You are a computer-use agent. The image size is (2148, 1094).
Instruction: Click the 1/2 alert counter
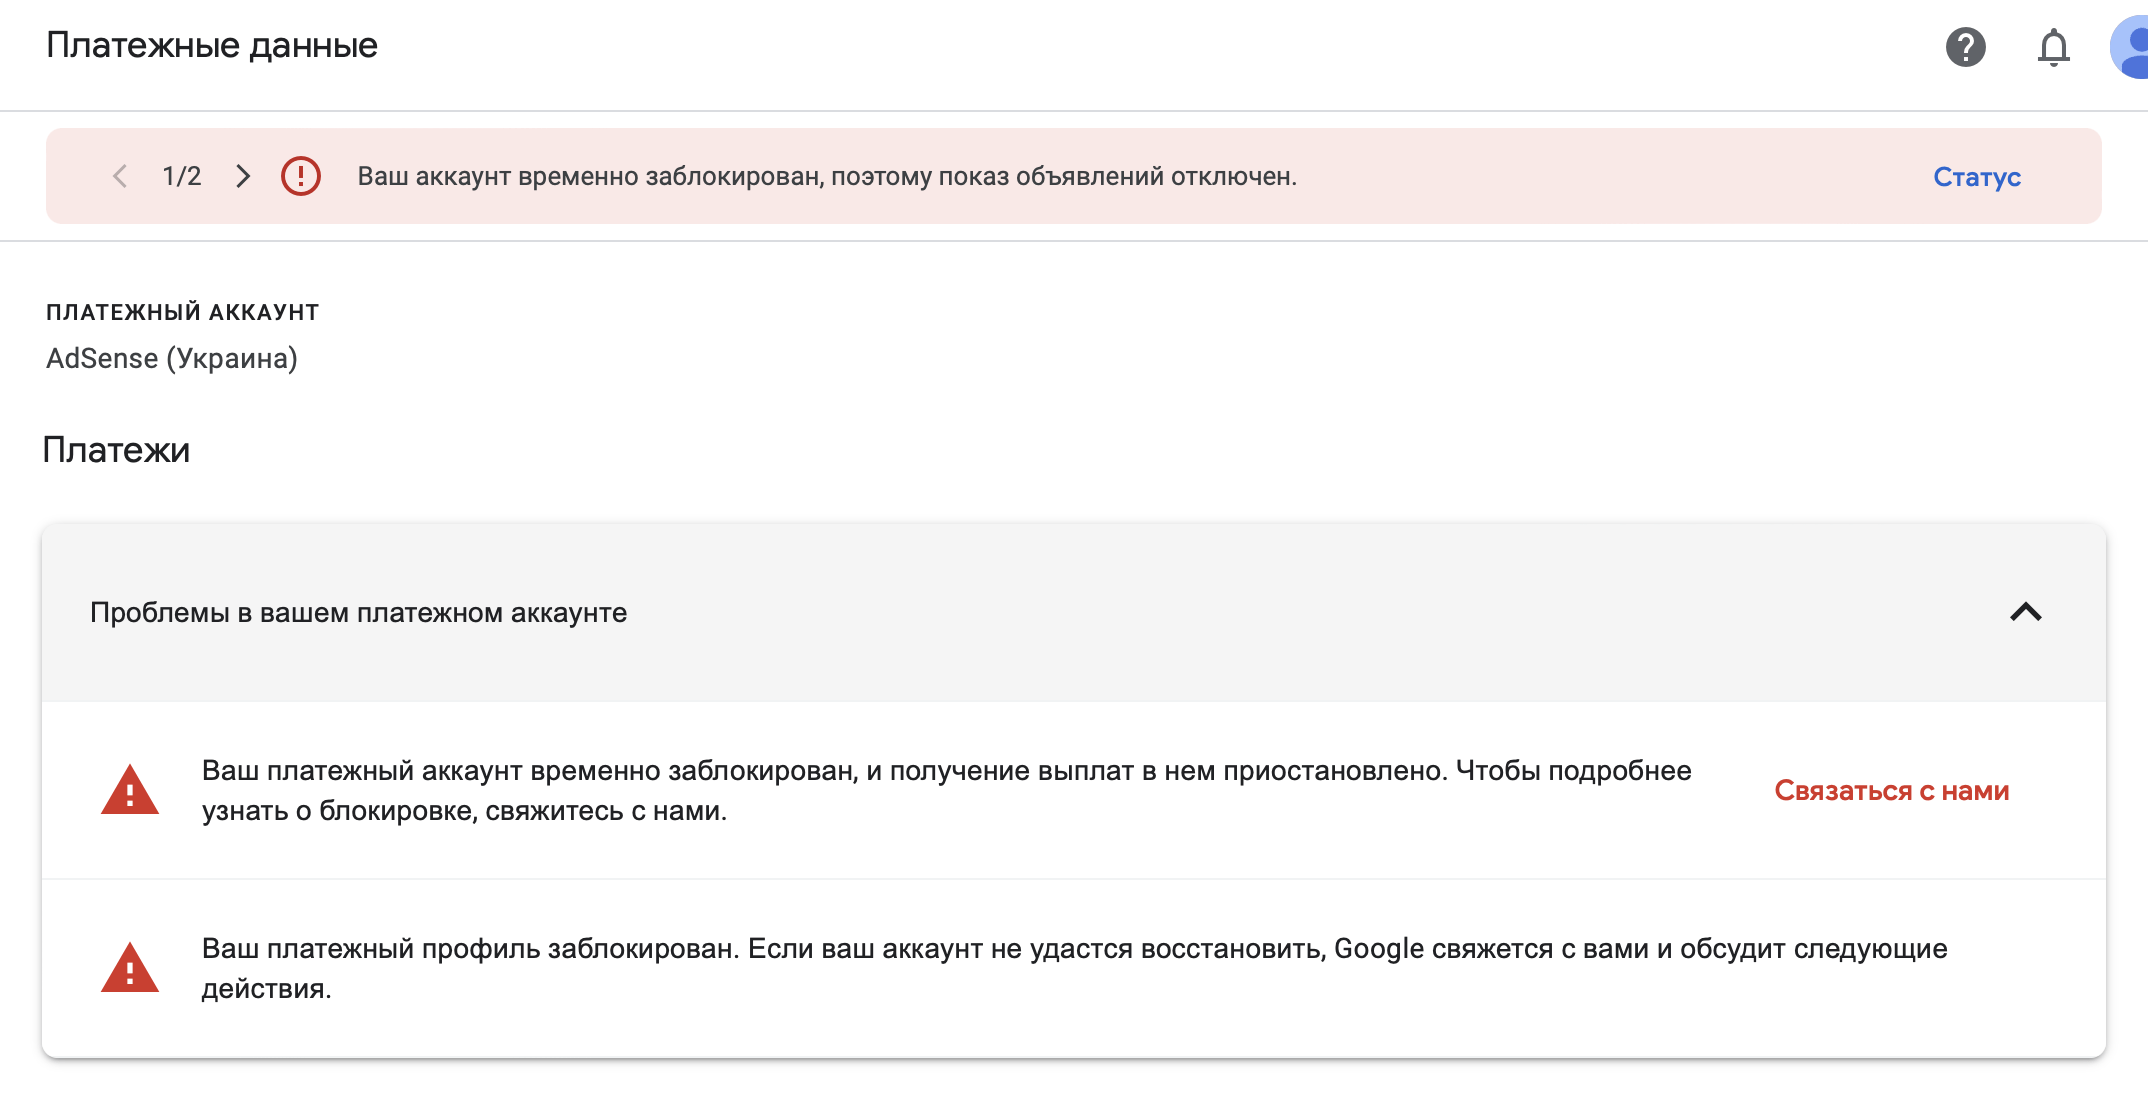(182, 177)
